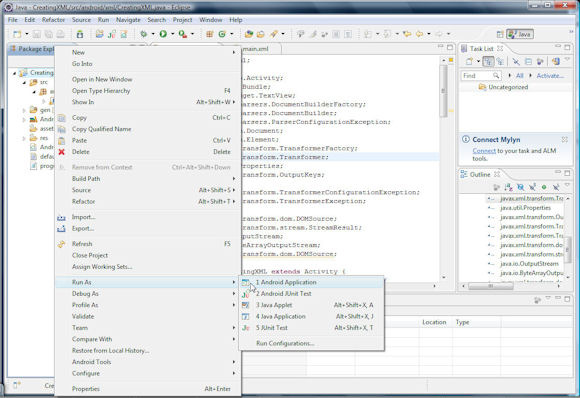This screenshot has width=580, height=398.
Task: Click the New wizard toolbar icon
Action: (x=17, y=34)
